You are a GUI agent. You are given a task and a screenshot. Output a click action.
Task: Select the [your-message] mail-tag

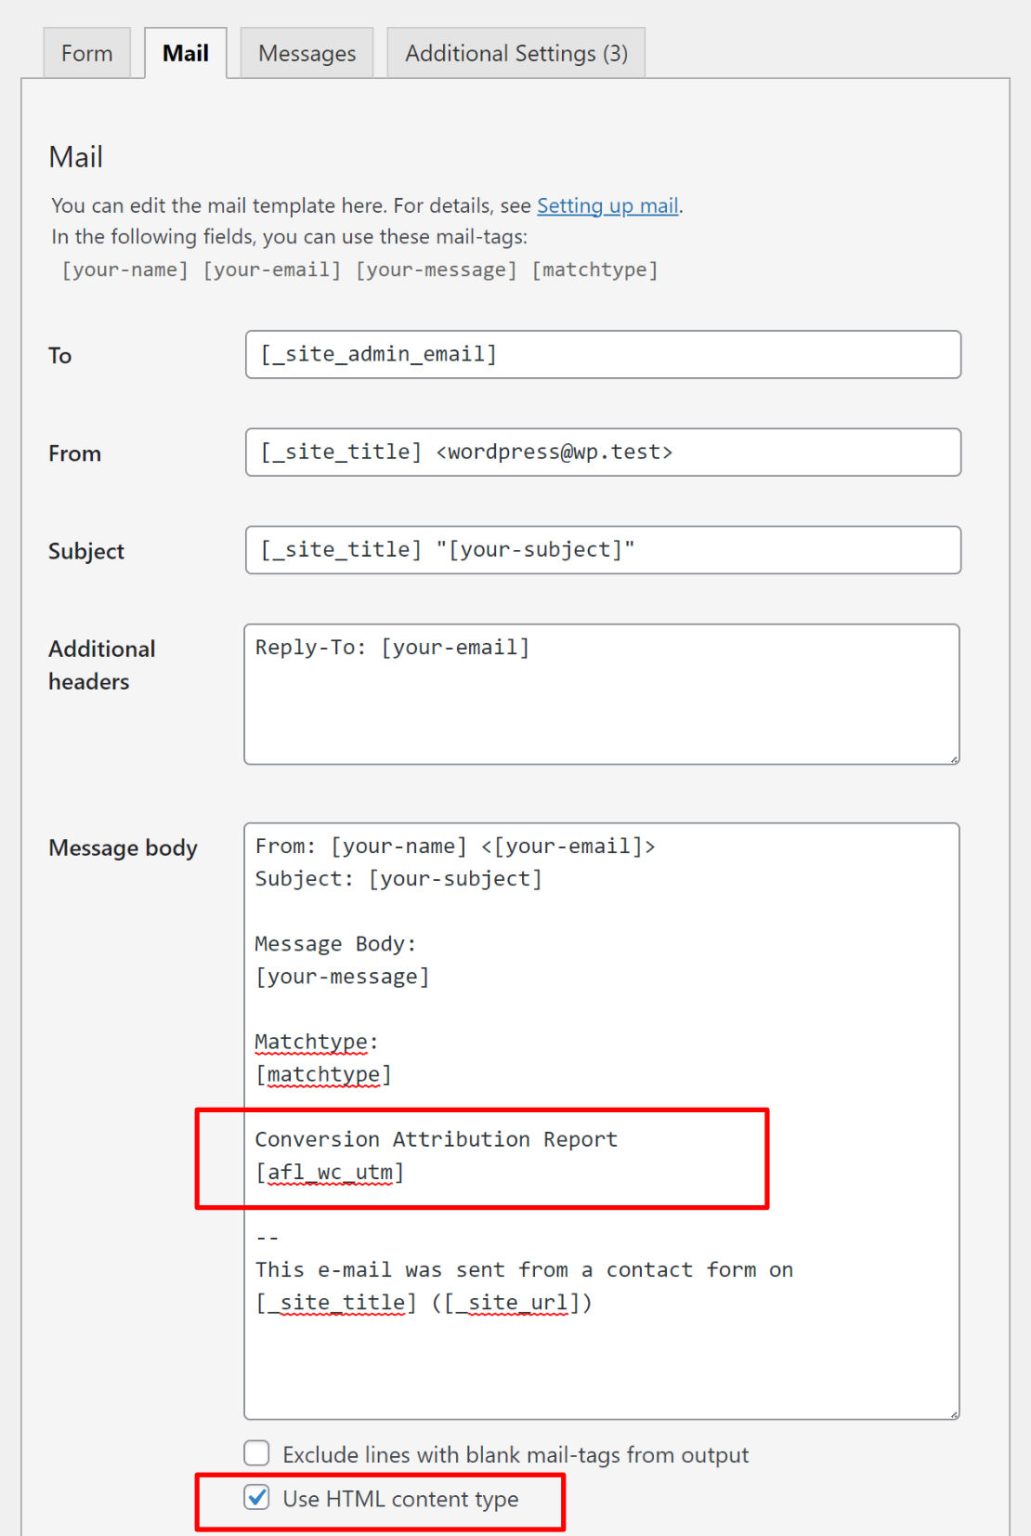[436, 270]
